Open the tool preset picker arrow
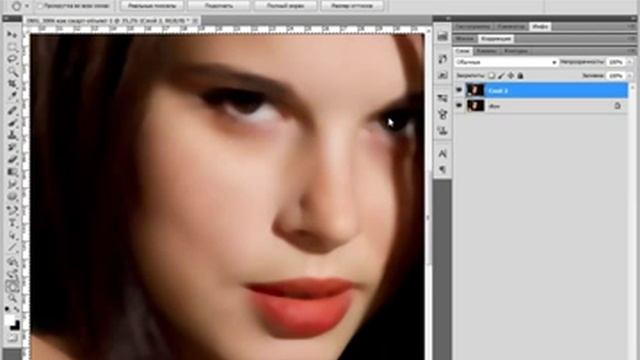 tap(27, 6)
